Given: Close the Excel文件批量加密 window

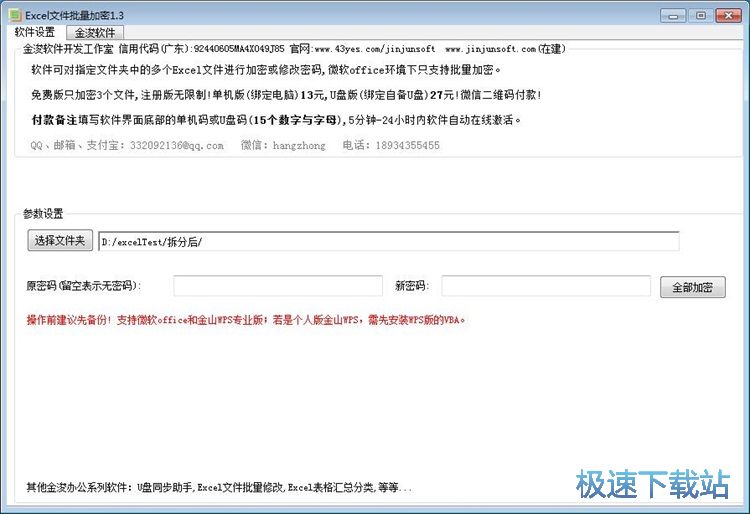Looking at the screenshot, I should pyautogui.click(x=728, y=15).
